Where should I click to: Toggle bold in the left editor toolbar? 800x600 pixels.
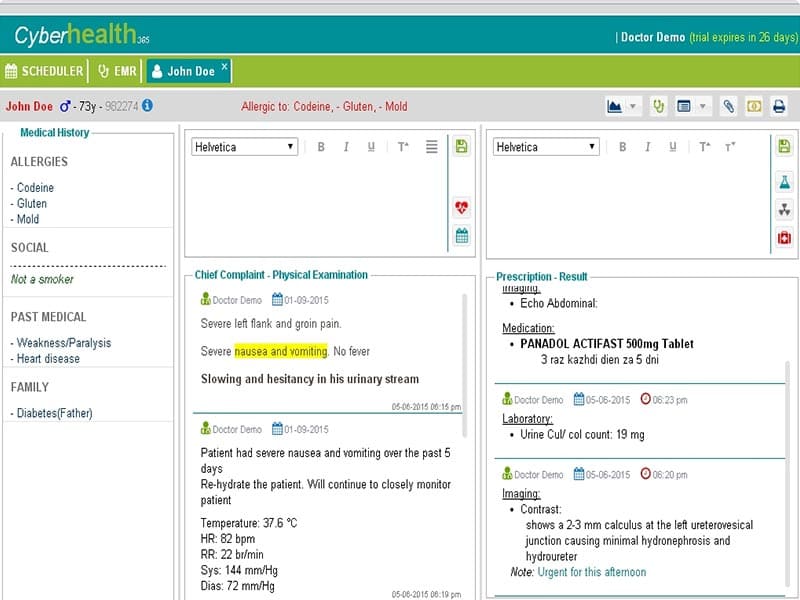pos(321,147)
